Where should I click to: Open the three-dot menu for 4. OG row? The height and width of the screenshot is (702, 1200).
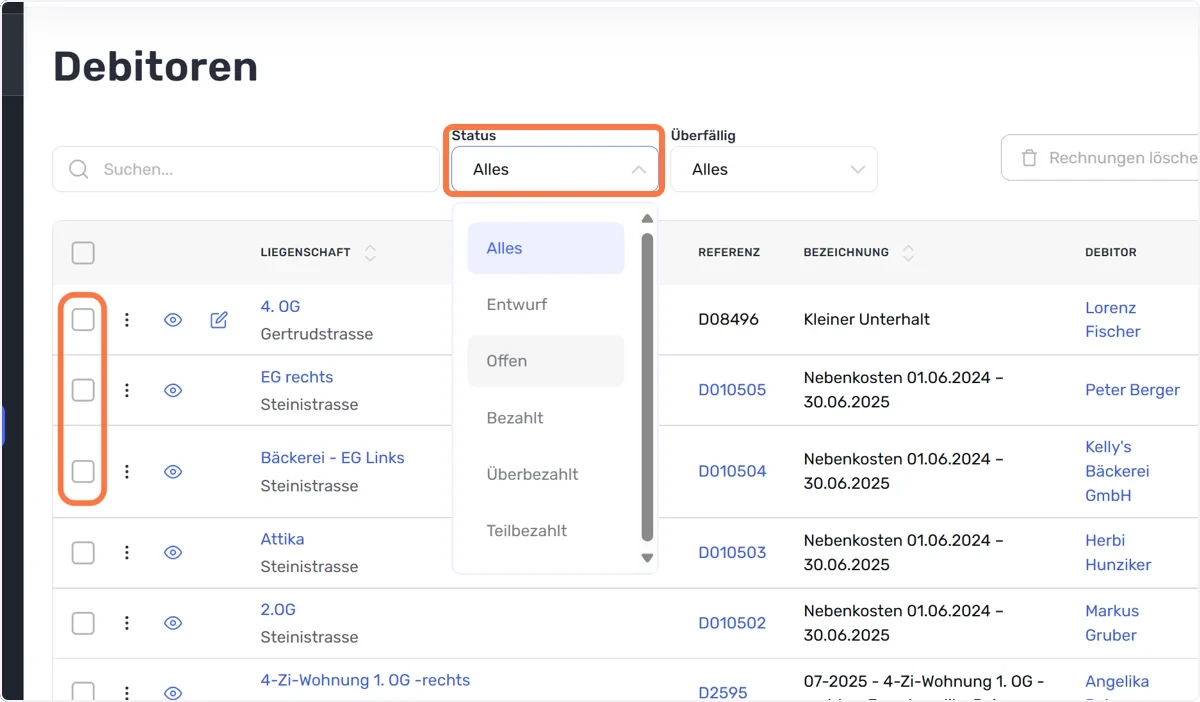tap(127, 320)
